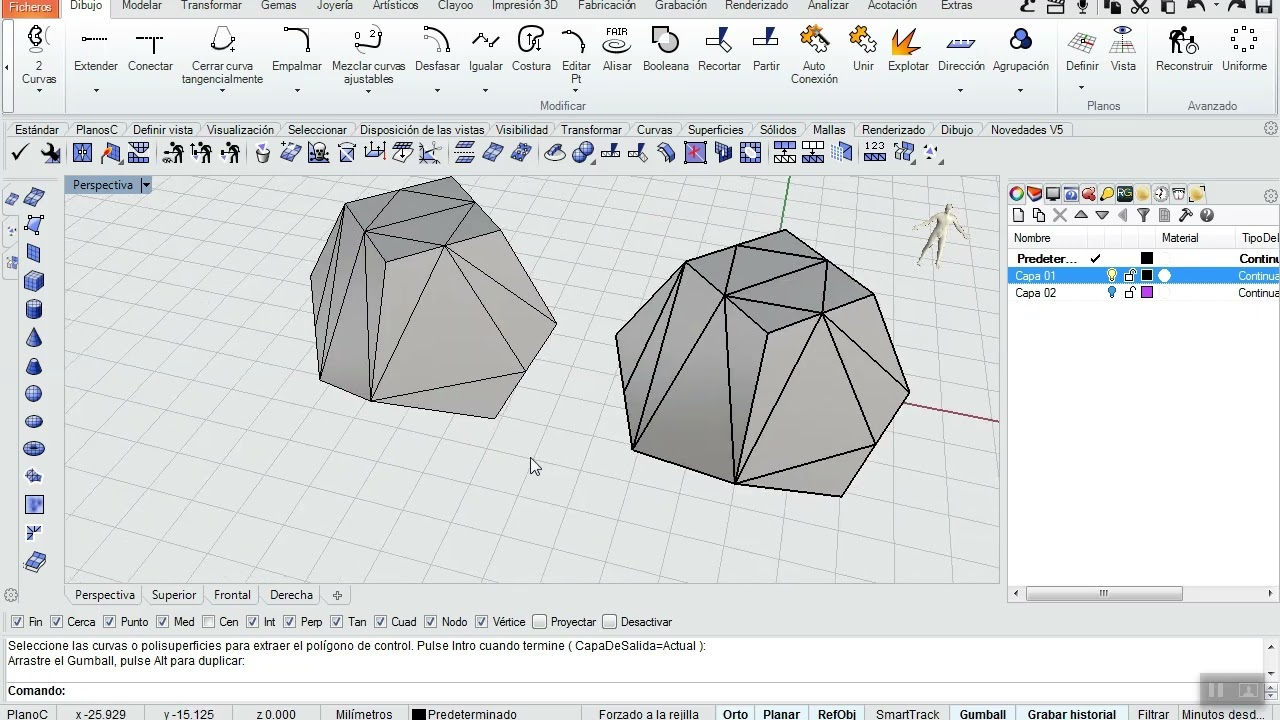1280x720 pixels.
Task: Enable the Proyectar checkbox
Action: click(540, 622)
